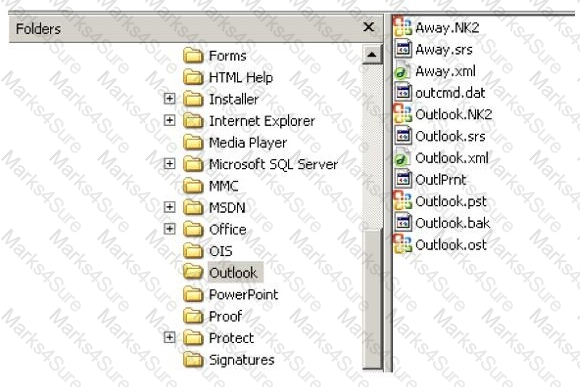Expand the Microsoft SQL Server node
Viewport: 580px width, 387px height.
click(169, 164)
